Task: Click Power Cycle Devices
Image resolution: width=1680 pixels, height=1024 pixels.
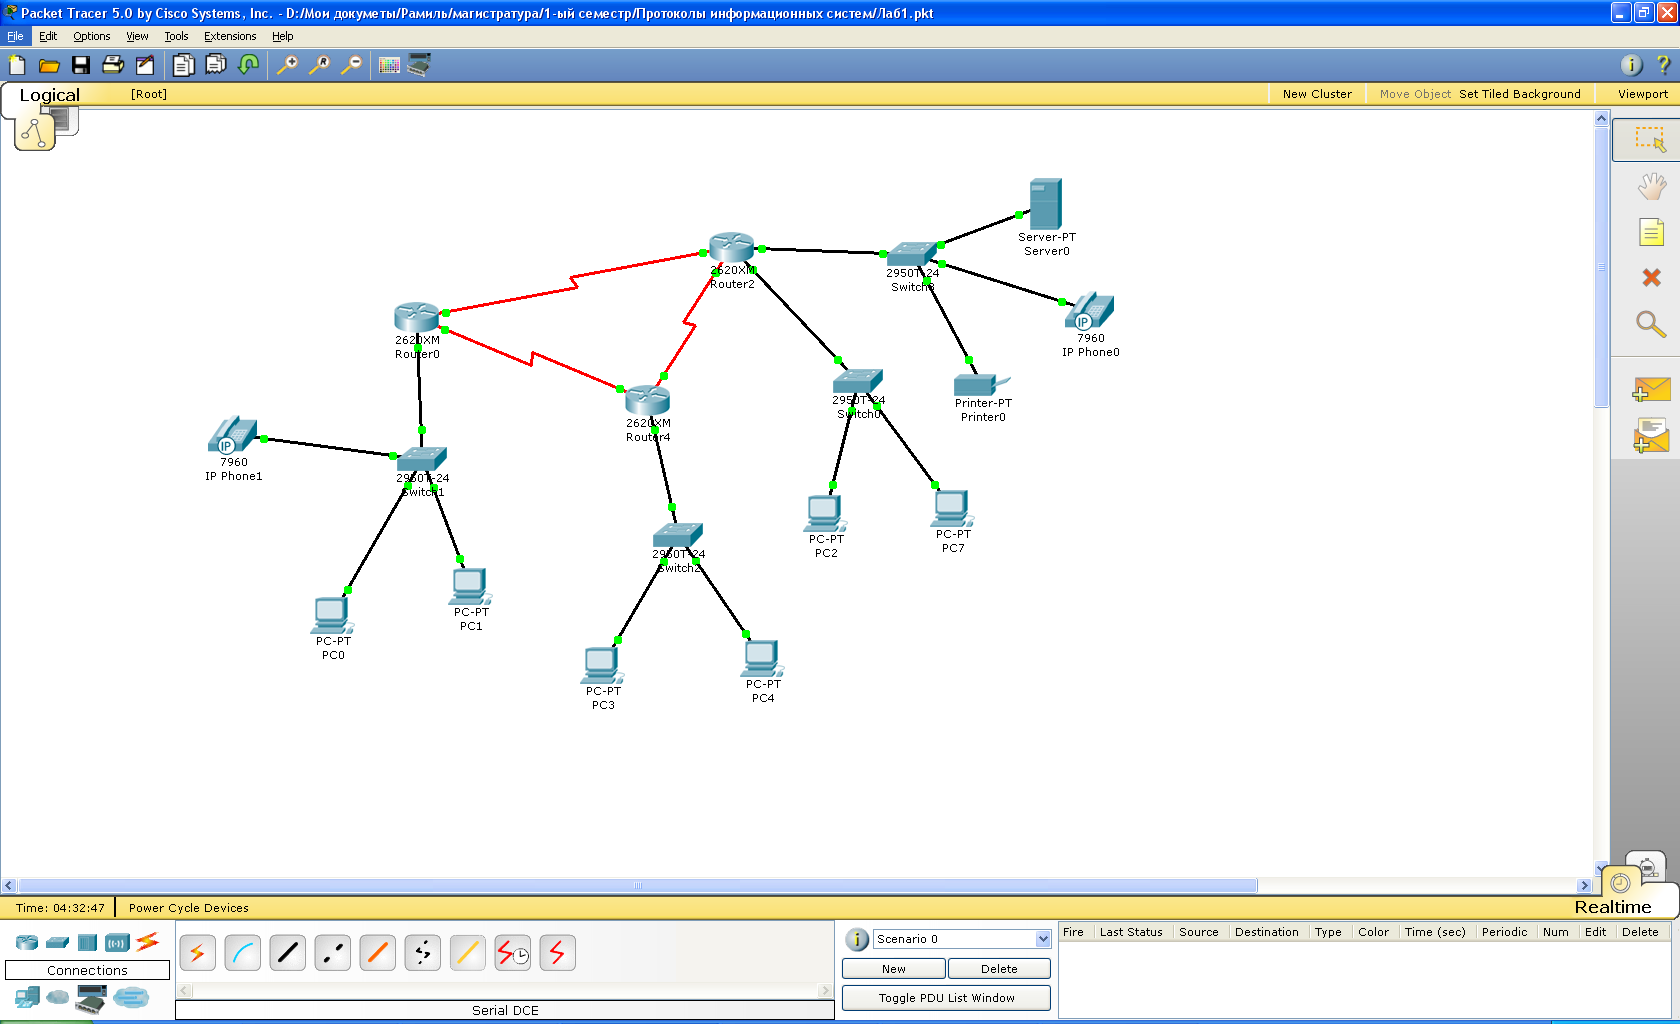Action: pos(189,908)
